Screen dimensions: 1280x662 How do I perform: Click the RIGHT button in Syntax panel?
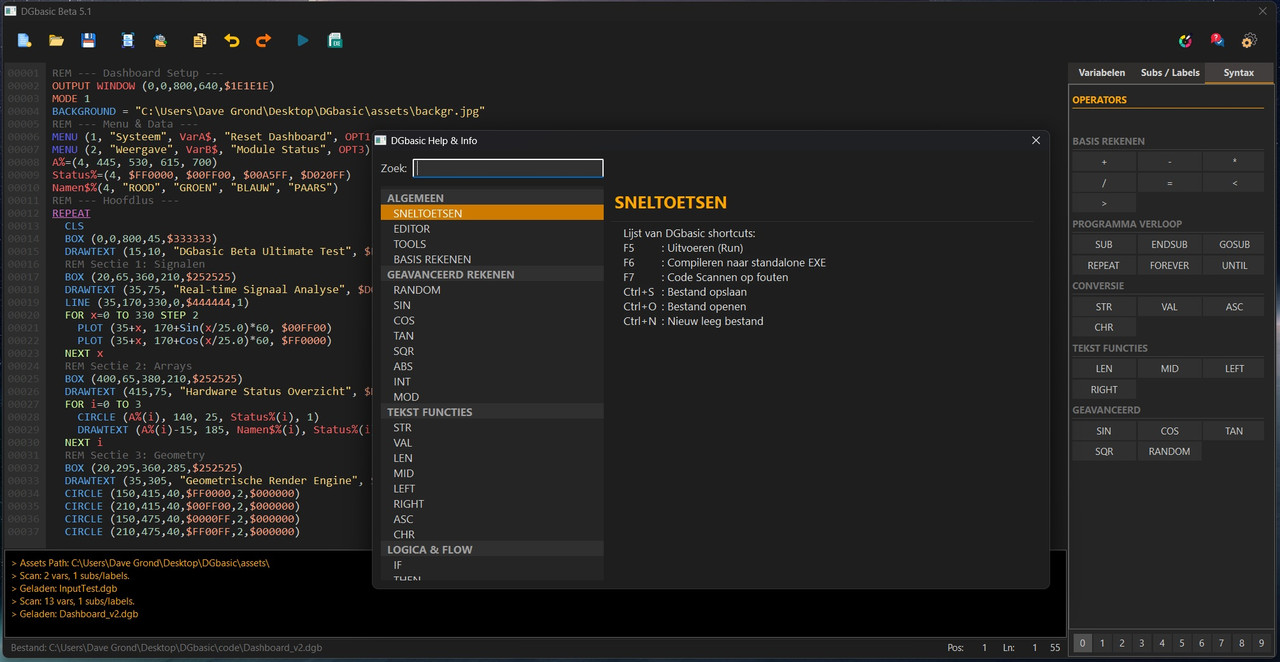tap(1104, 390)
